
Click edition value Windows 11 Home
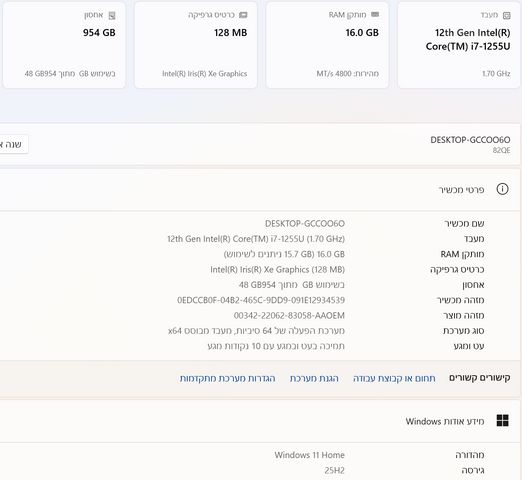310,455
